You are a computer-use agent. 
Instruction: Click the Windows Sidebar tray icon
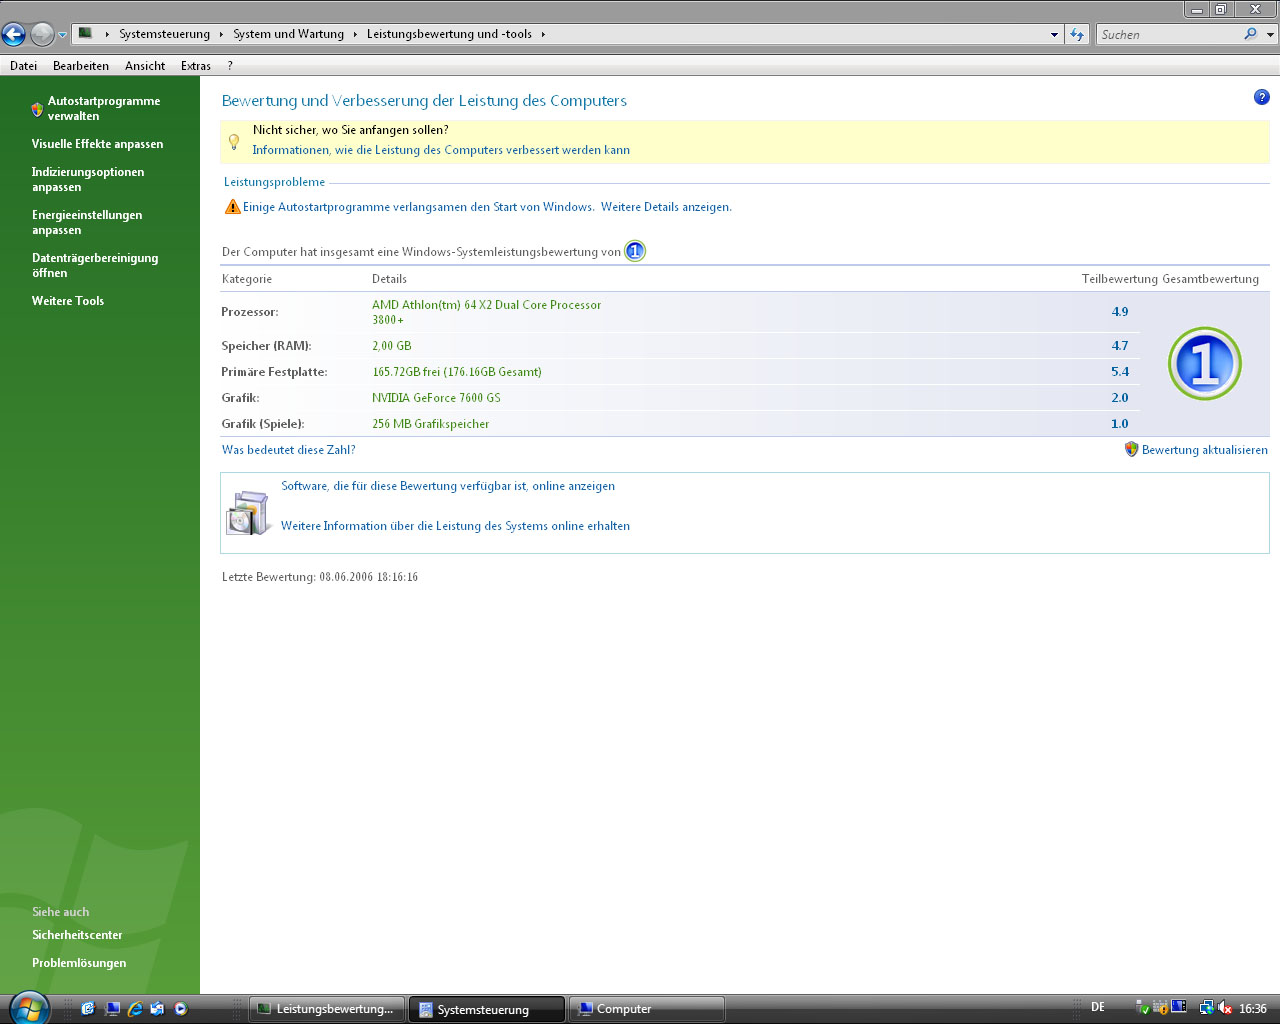coord(1179,1007)
